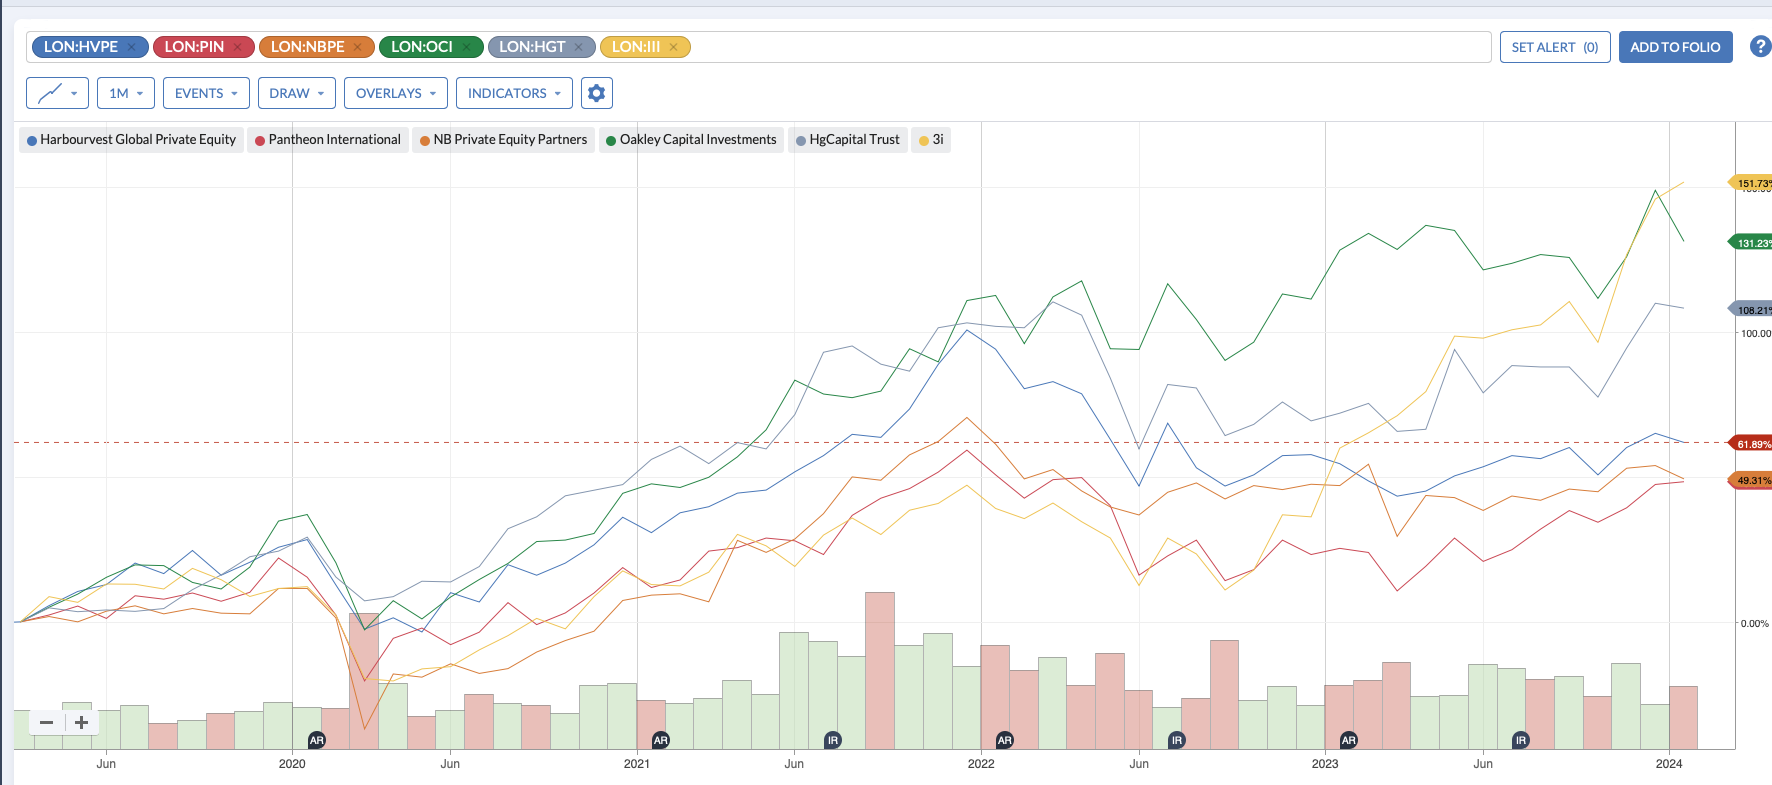
Task: Expand OVERLAYS dropdown
Action: (x=396, y=93)
